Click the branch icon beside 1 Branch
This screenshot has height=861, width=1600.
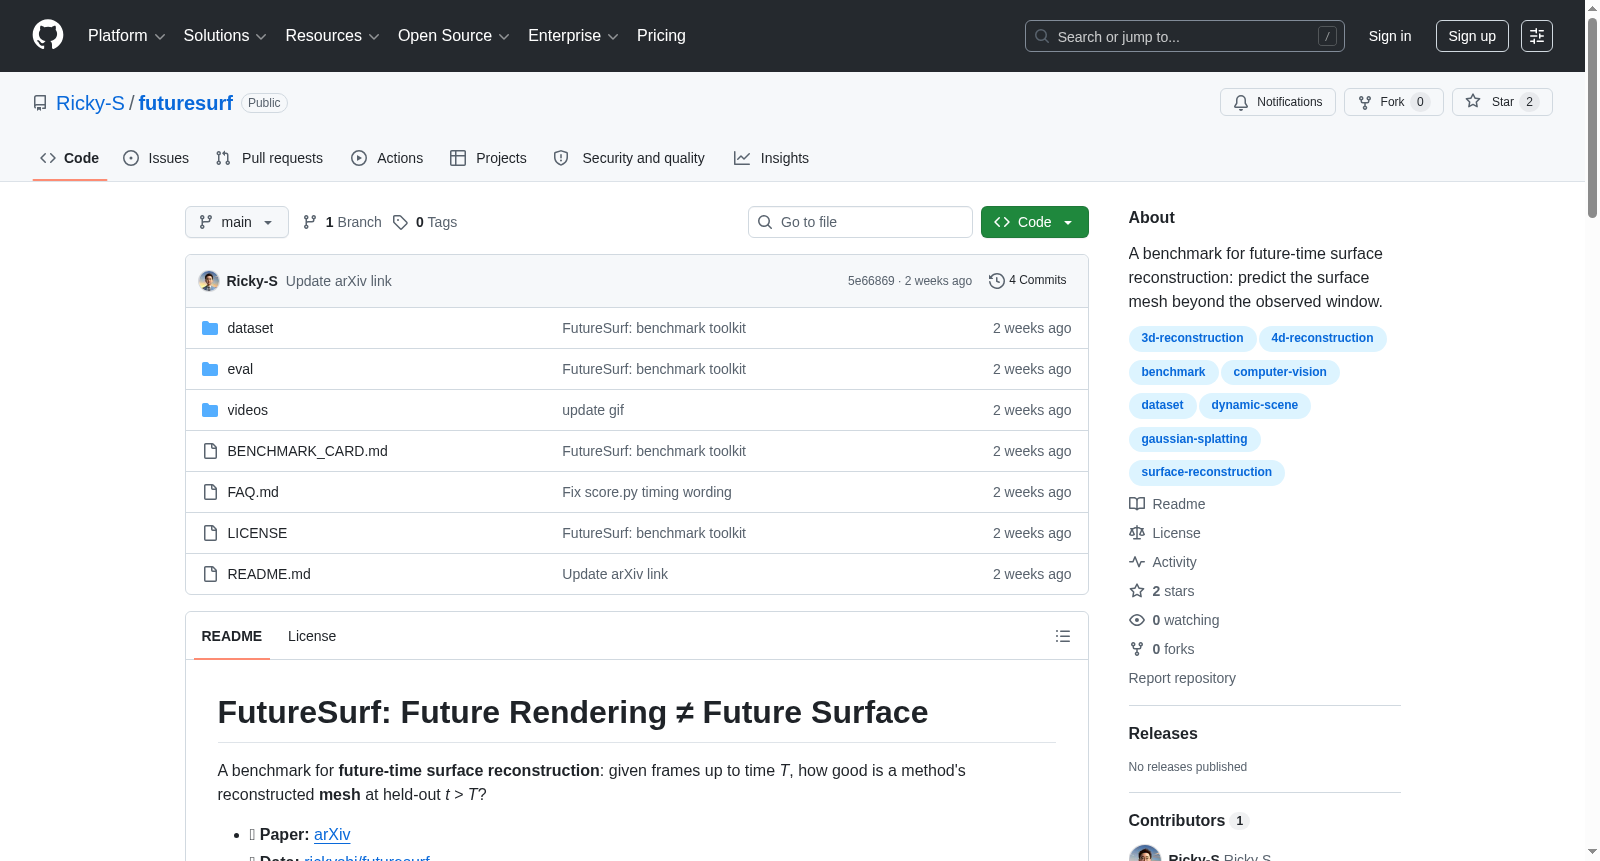(x=310, y=222)
